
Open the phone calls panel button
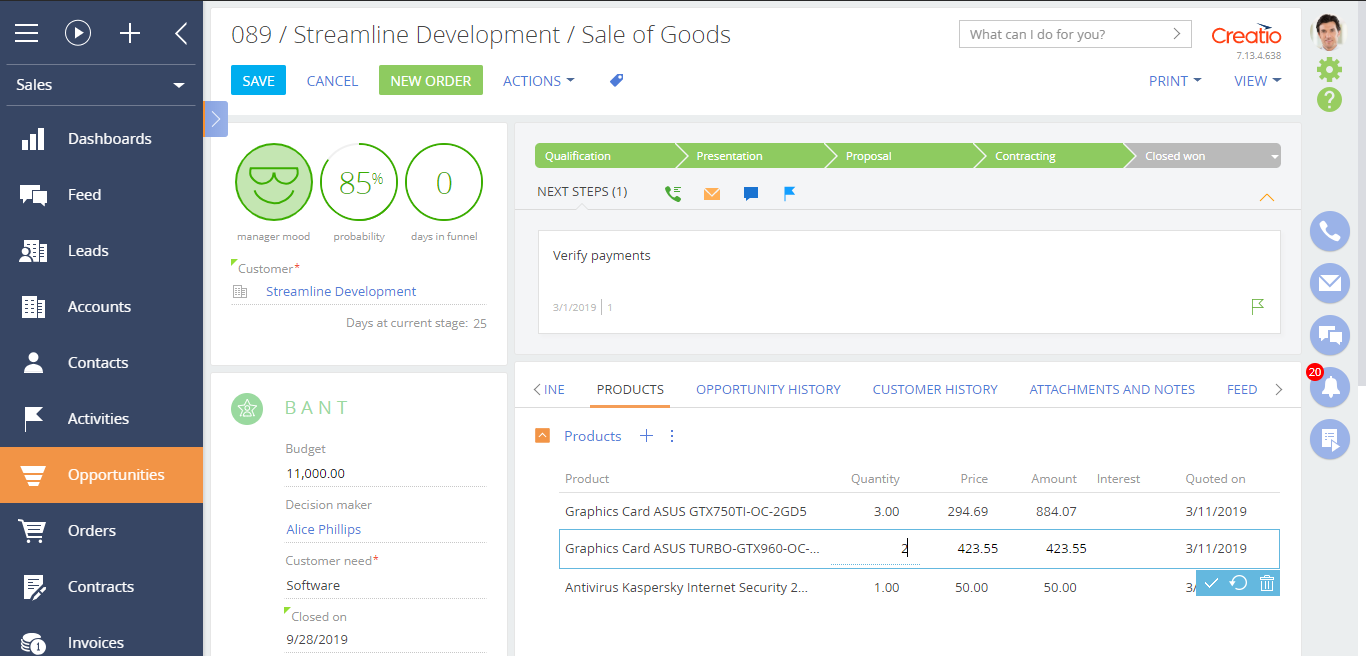coord(1330,232)
